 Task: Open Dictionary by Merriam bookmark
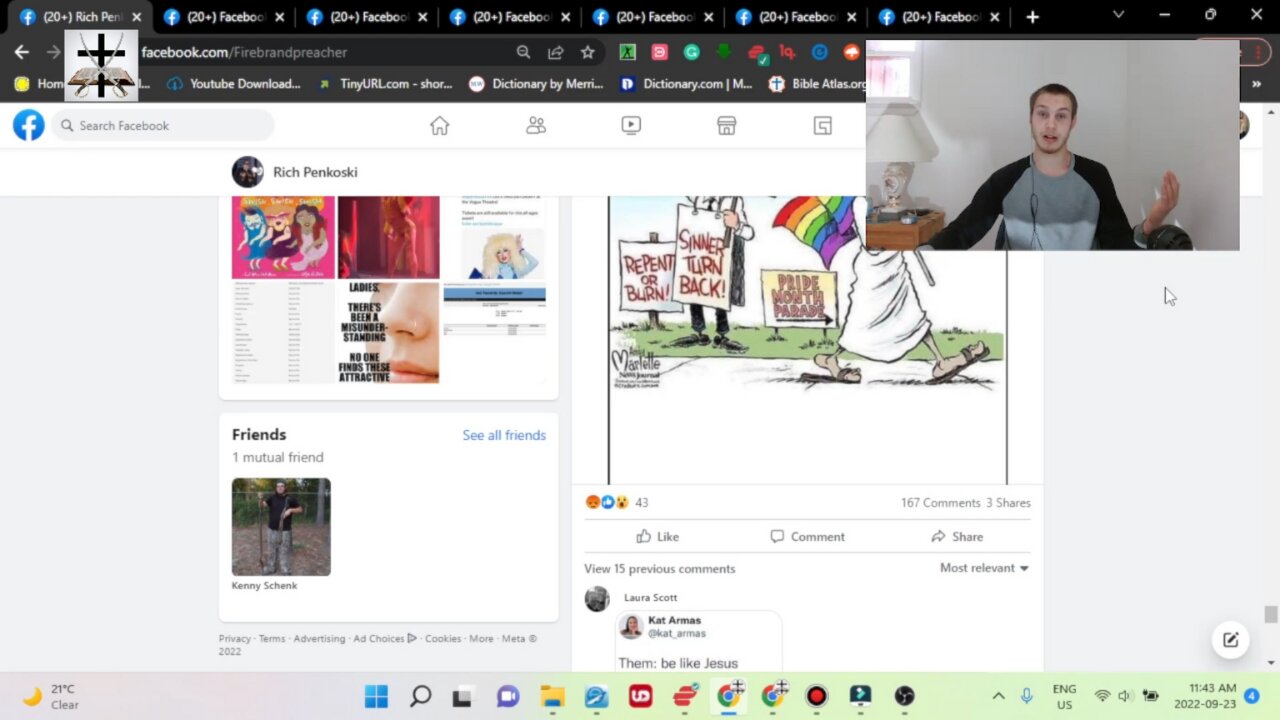[536, 84]
